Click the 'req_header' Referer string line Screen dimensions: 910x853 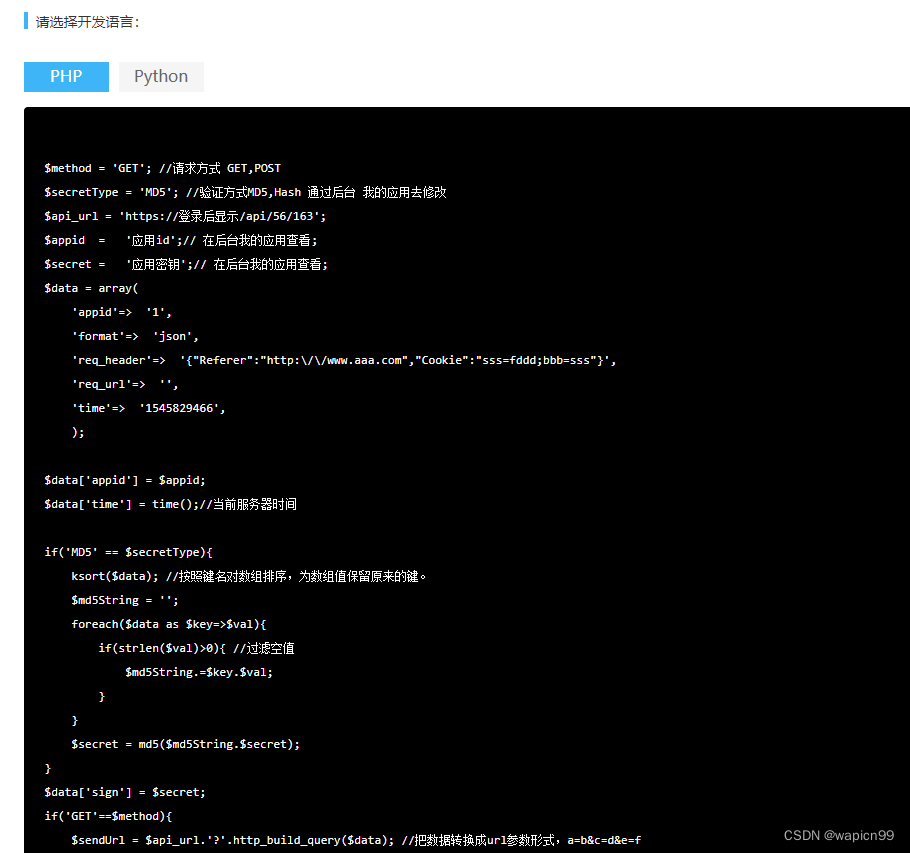[x=343, y=360]
